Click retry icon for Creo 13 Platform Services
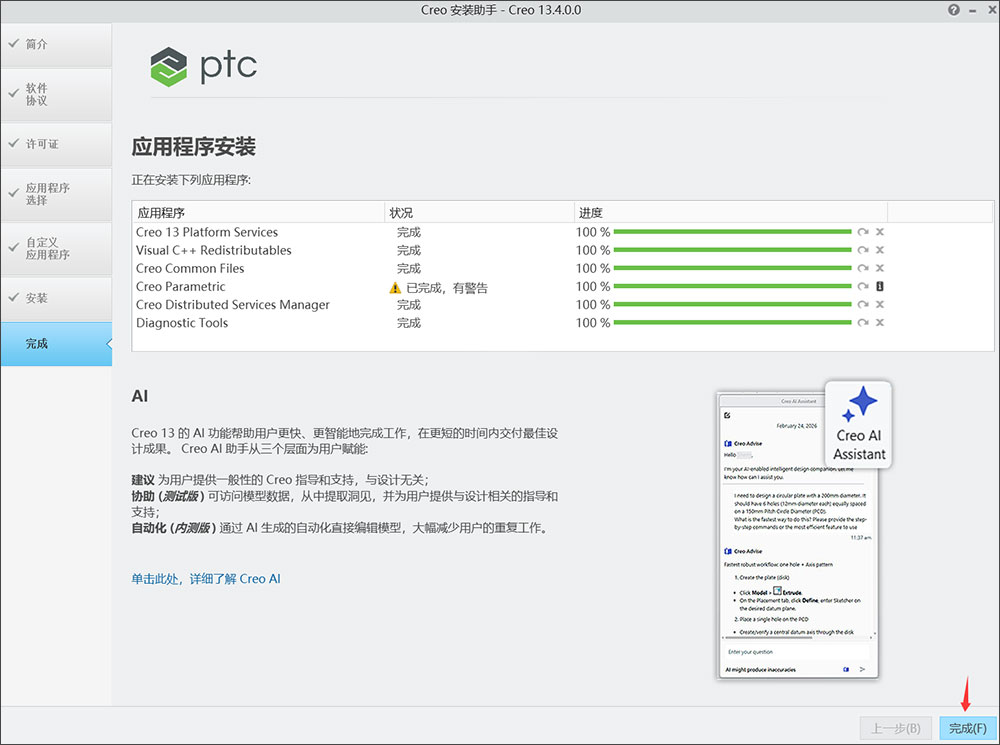This screenshot has width=1000, height=745. [x=863, y=232]
